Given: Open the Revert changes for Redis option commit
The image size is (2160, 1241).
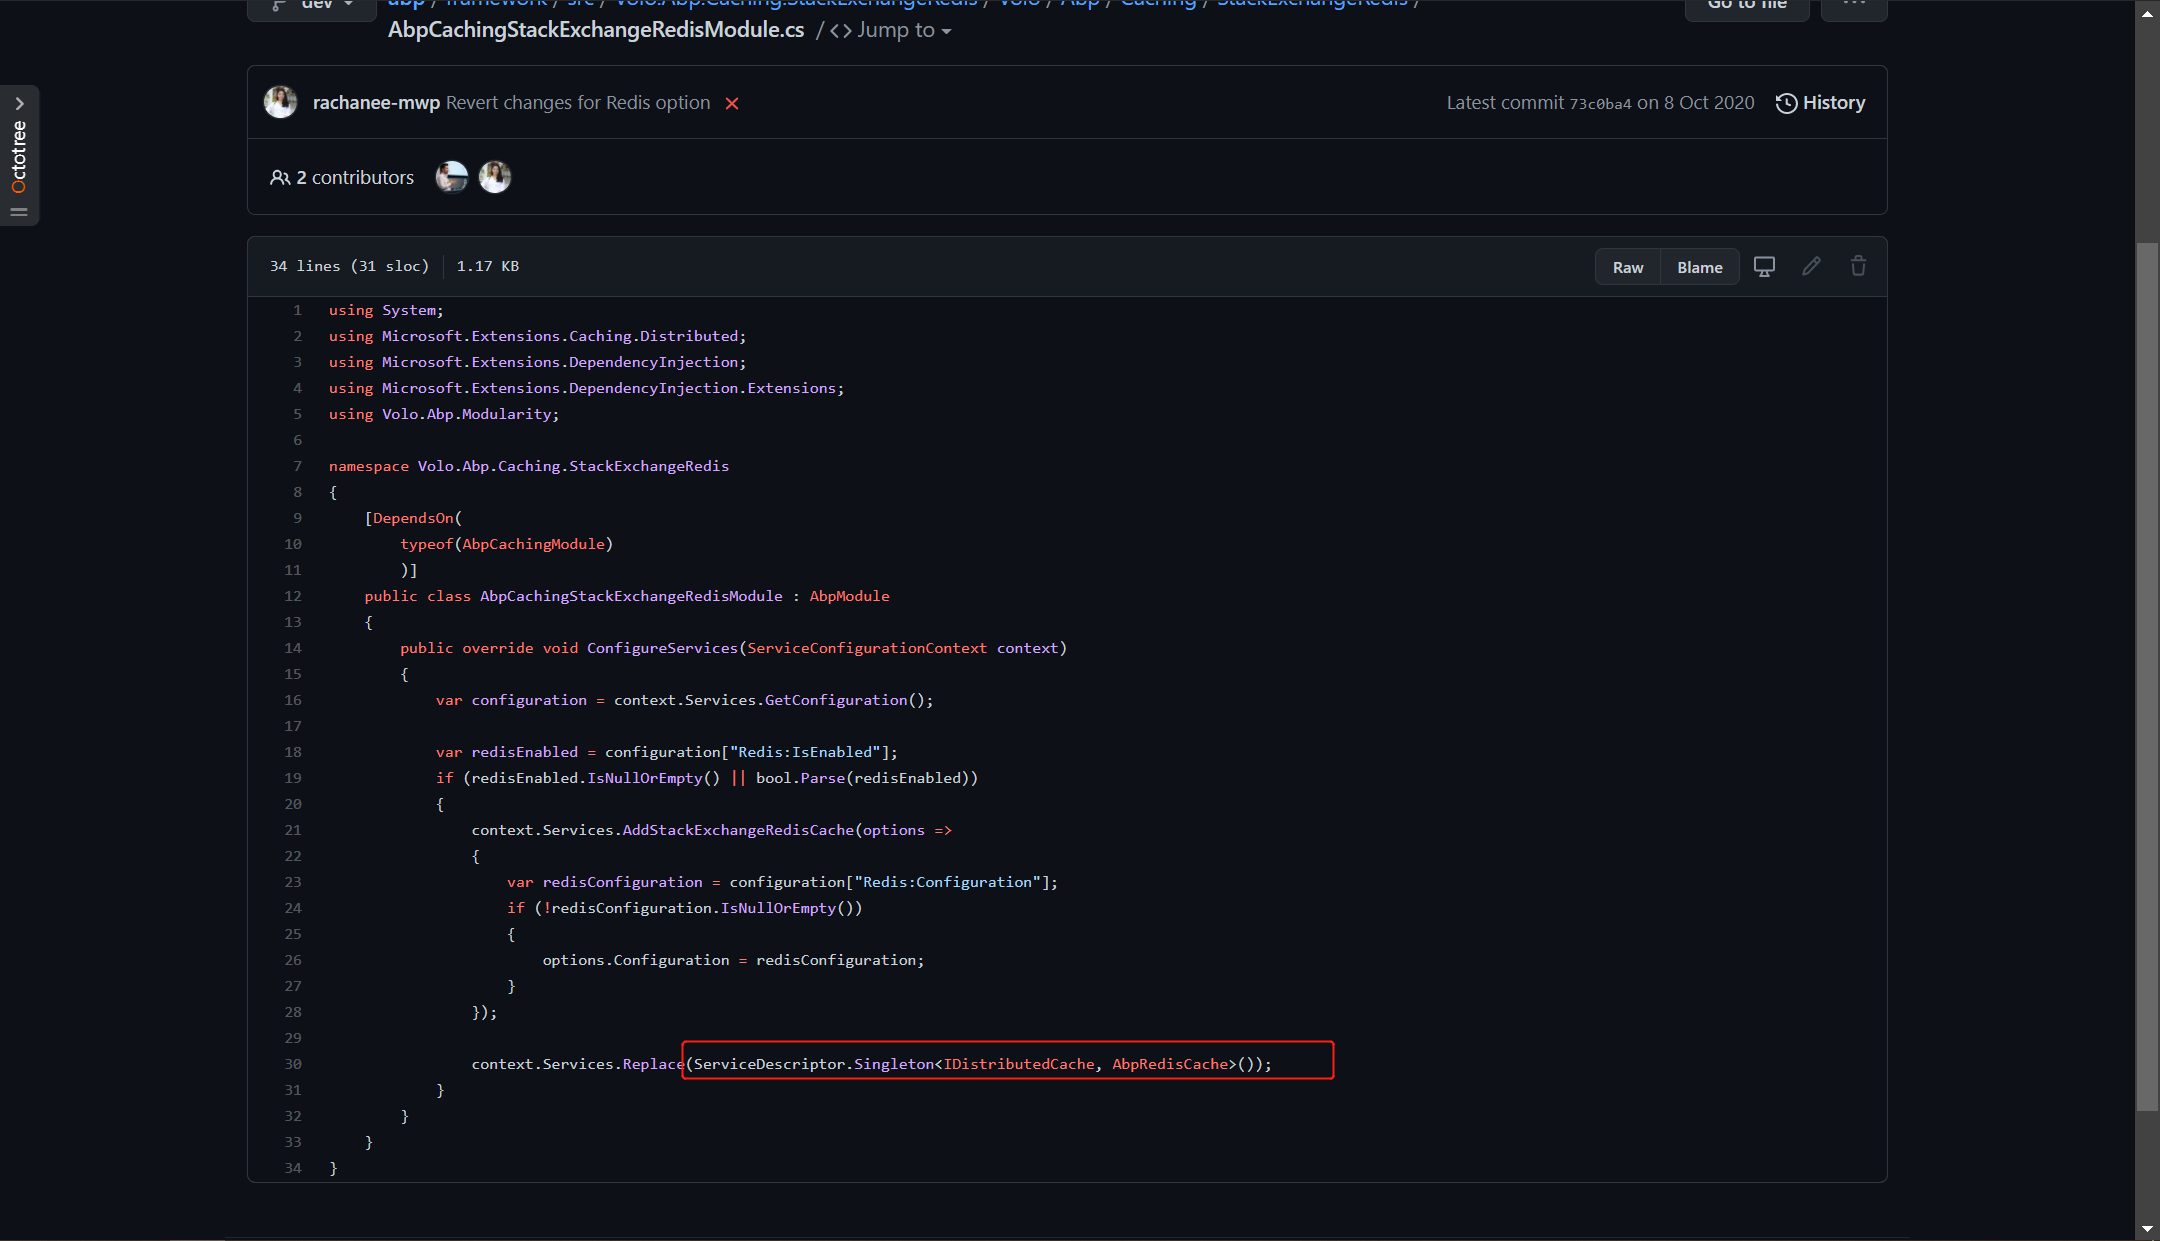Looking at the screenshot, I should coord(578,103).
